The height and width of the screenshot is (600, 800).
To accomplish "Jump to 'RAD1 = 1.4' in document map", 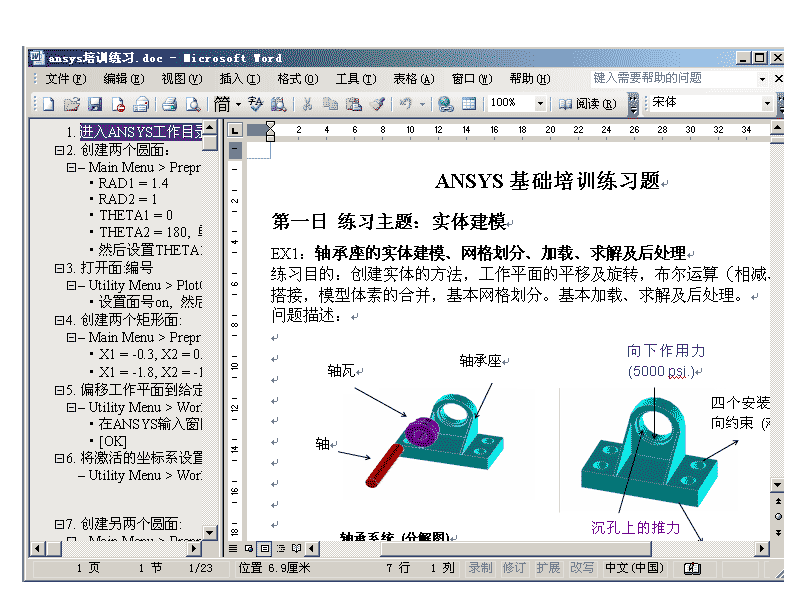I will pos(133,183).
